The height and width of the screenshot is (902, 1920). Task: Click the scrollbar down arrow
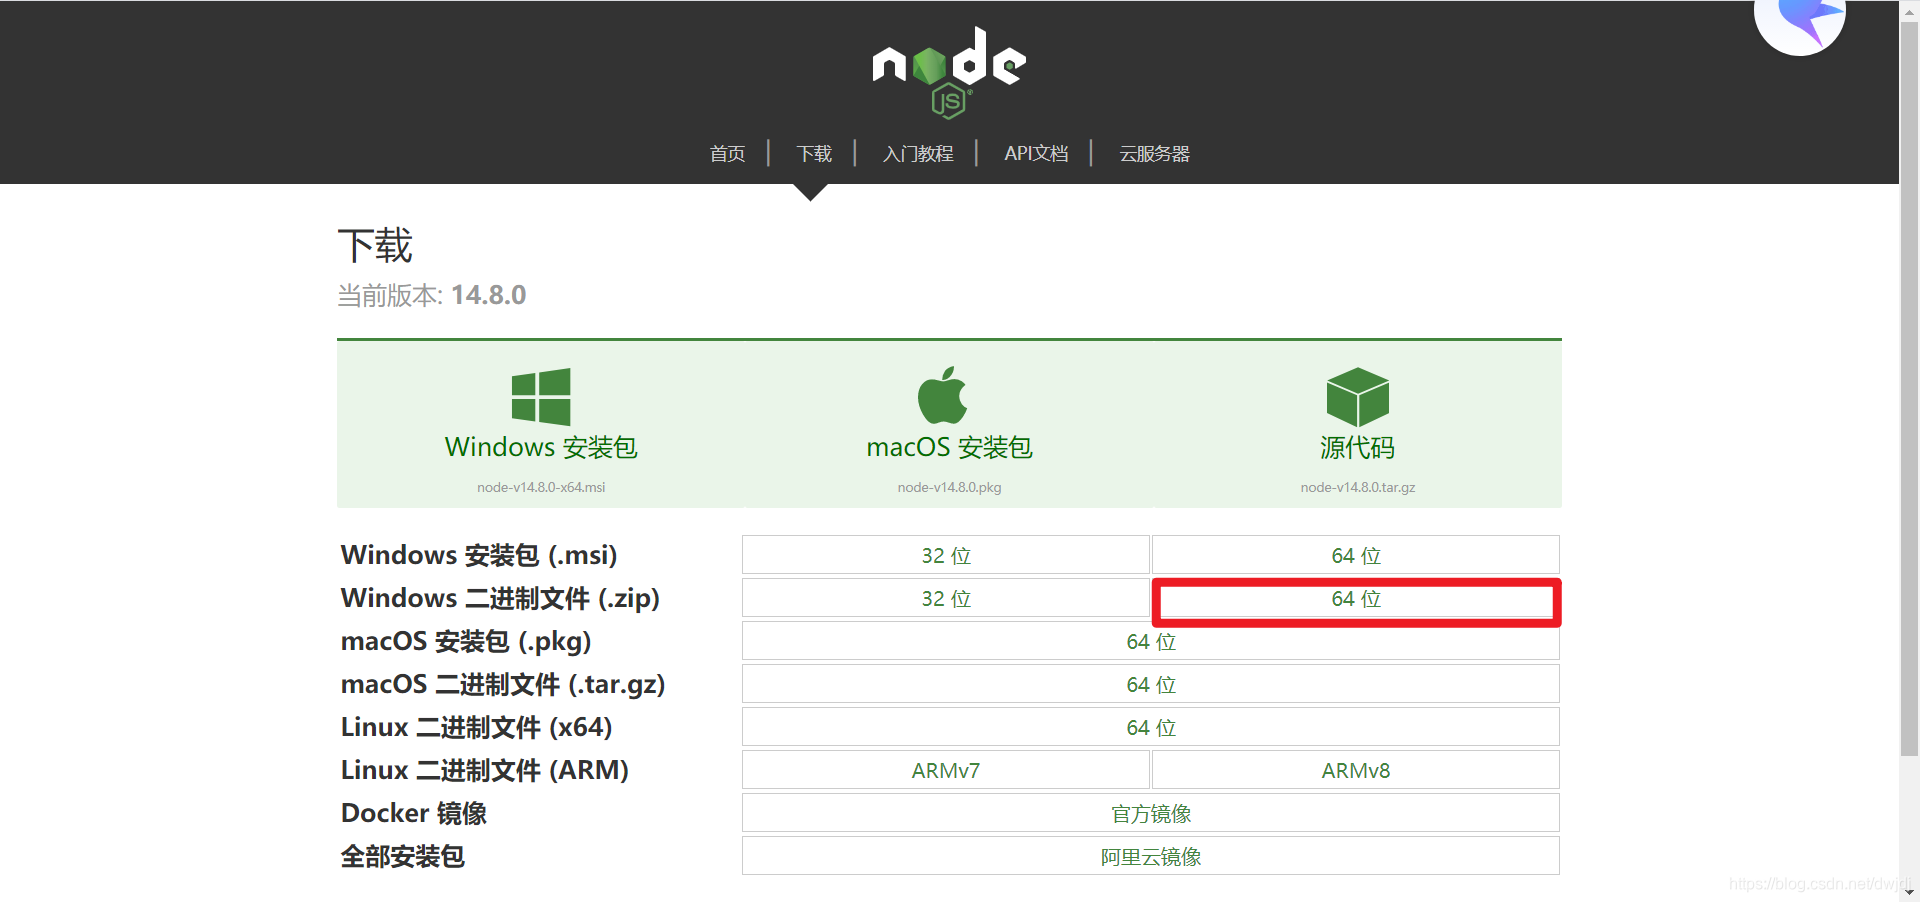1910,892
